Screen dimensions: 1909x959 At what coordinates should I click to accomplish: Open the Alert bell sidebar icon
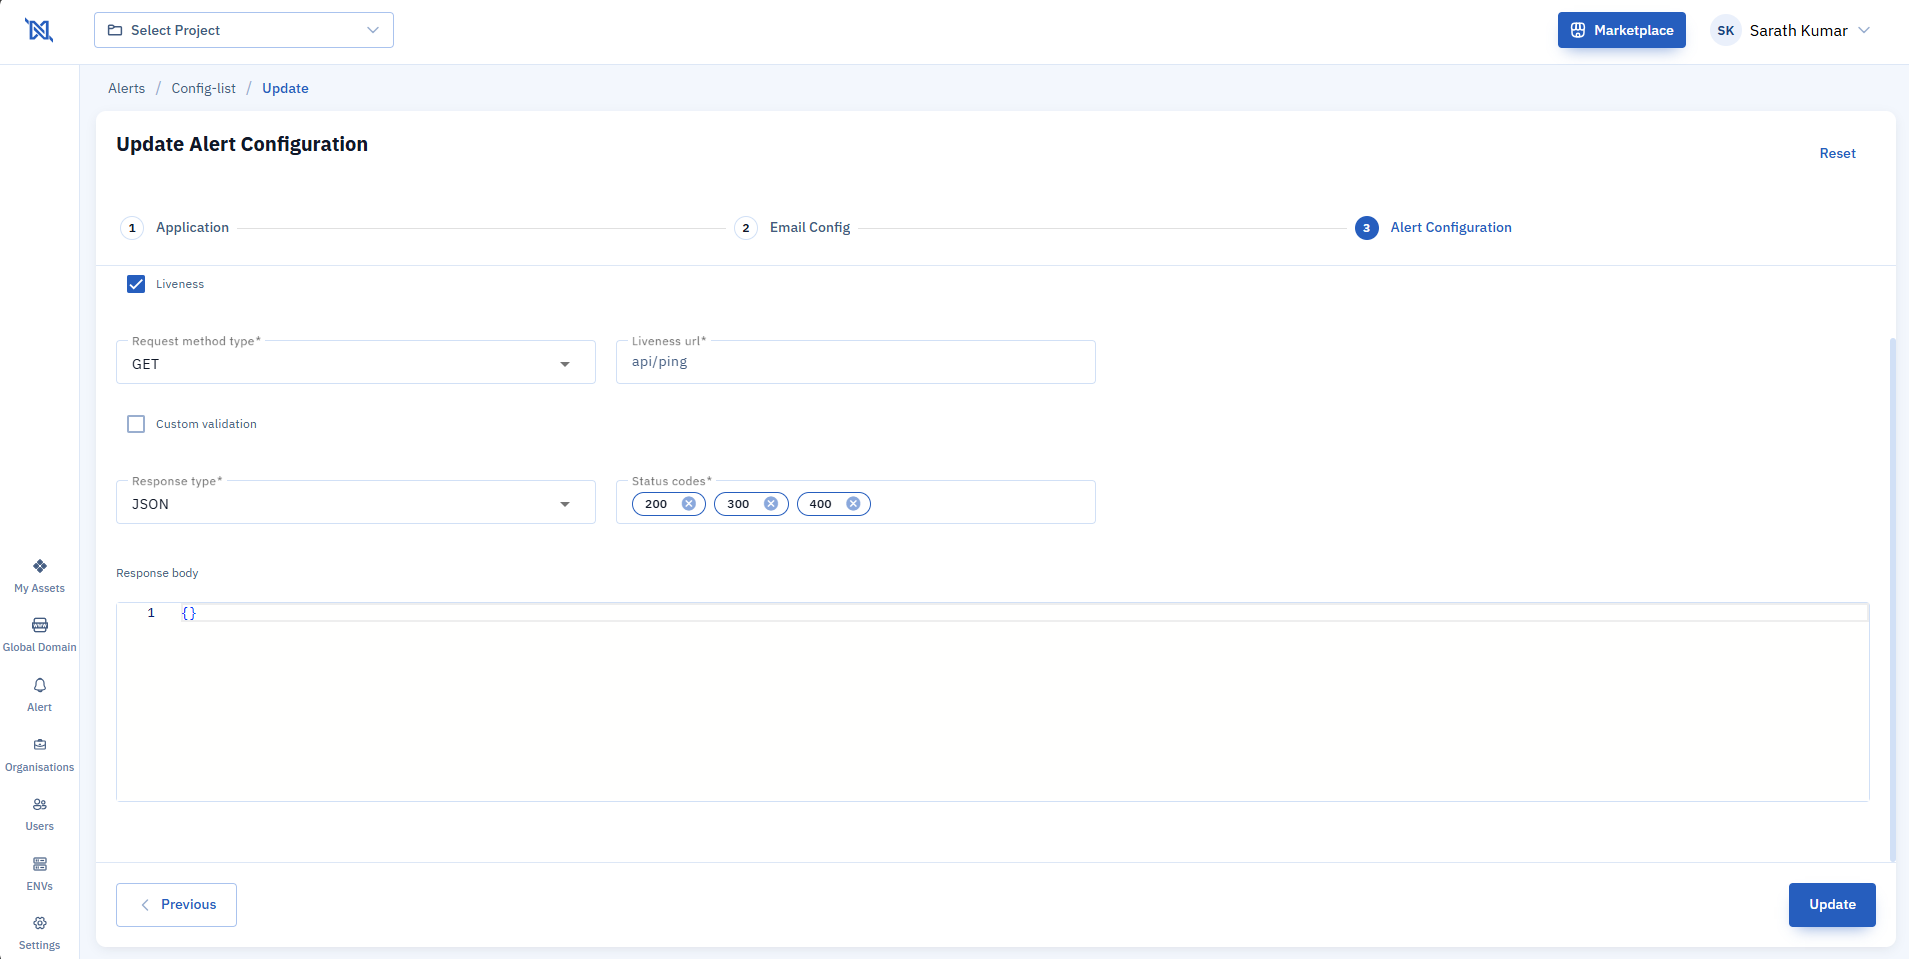tap(40, 685)
